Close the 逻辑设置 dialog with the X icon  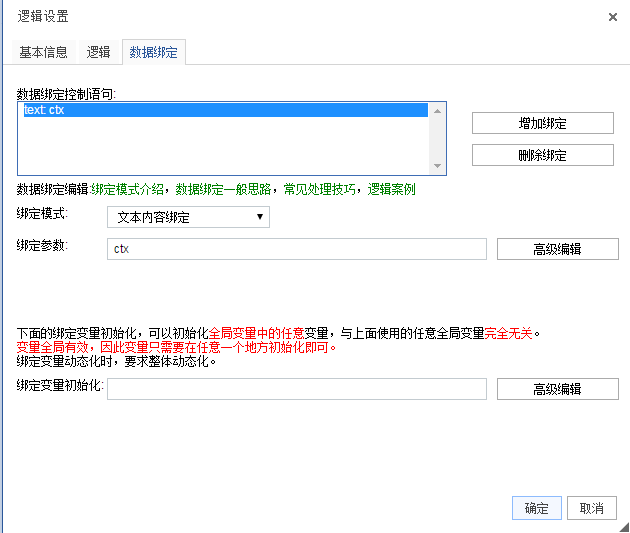coord(613,17)
